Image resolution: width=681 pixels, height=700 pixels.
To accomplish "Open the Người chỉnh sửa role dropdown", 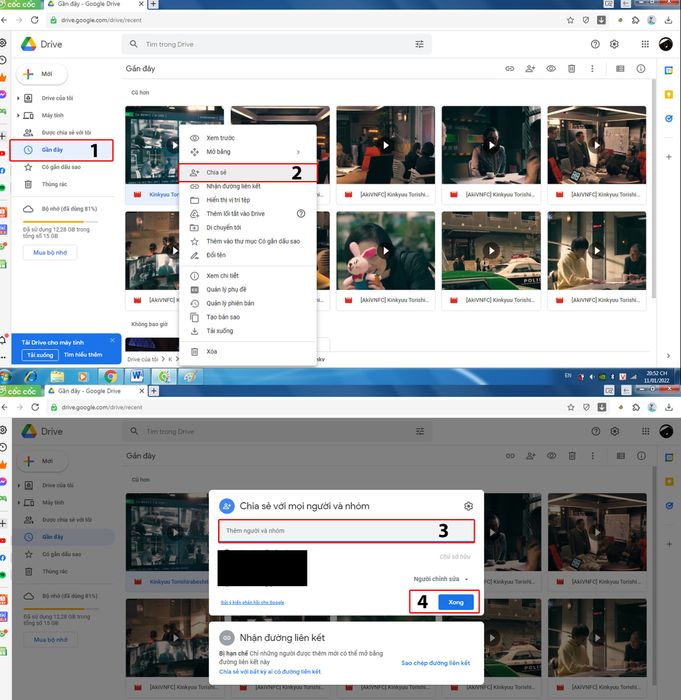I will coord(441,579).
